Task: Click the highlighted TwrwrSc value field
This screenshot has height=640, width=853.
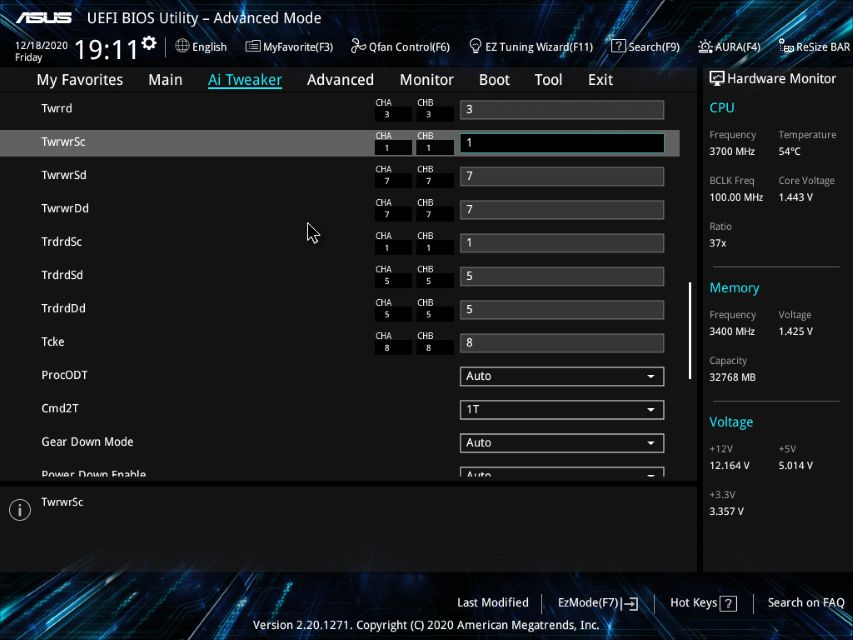Action: pyautogui.click(x=561, y=143)
